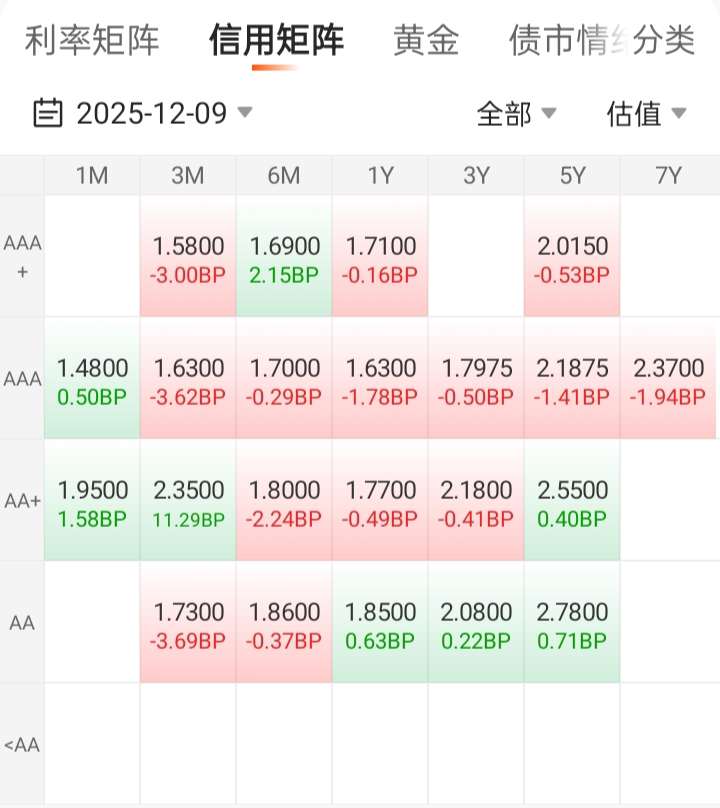Screen dimensions: 720x808
Task: Click the AAA+ 3M cell showing 1.5800
Action: pos(188,257)
